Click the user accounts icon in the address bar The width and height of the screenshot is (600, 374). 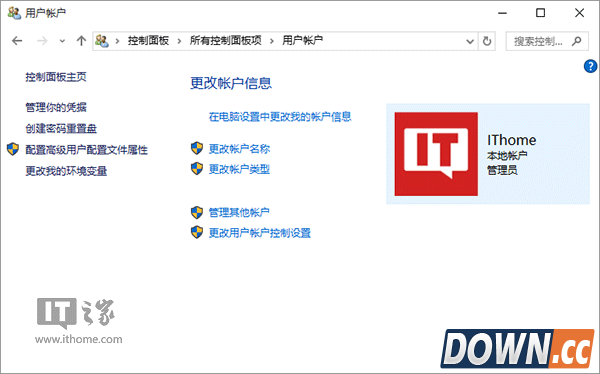102,41
